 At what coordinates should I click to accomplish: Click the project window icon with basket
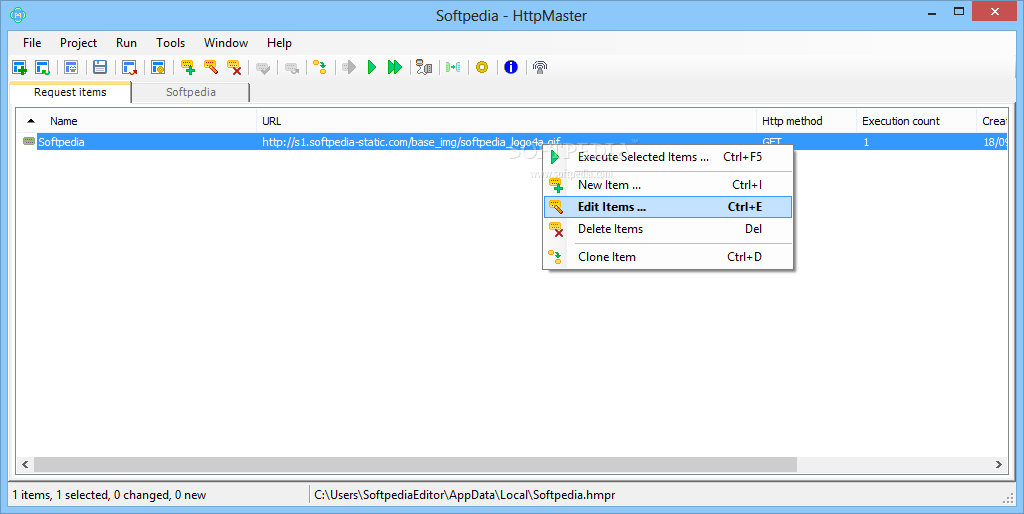71,67
